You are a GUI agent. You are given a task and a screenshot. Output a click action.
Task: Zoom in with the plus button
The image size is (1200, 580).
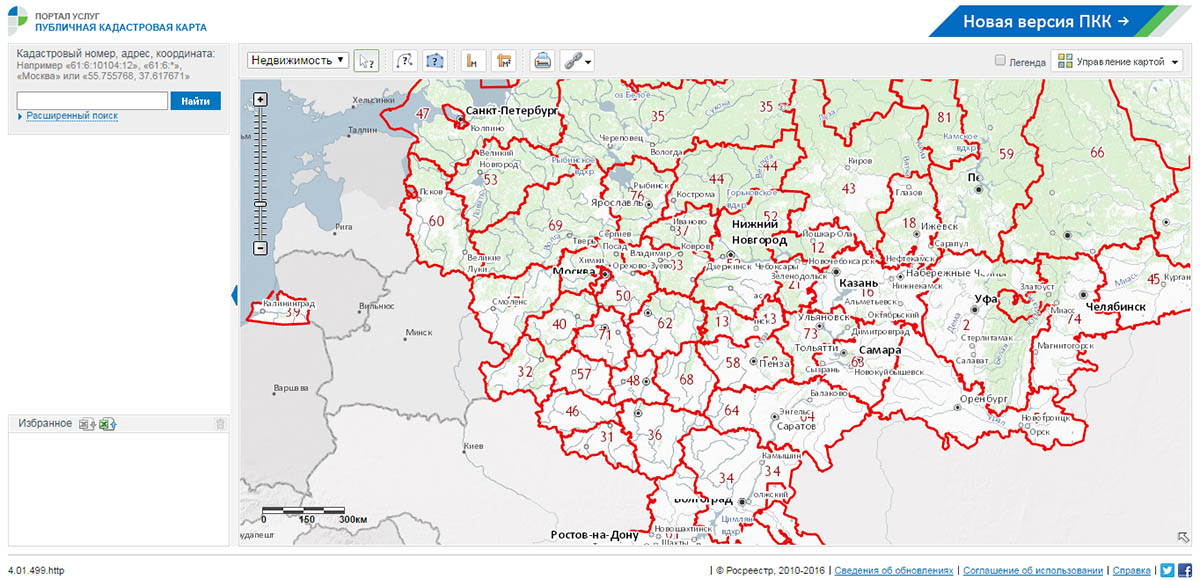(261, 99)
